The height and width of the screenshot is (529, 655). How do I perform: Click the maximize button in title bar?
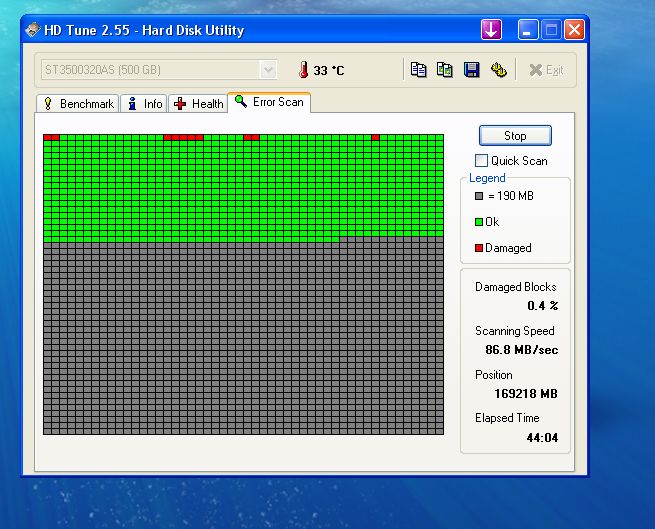[x=551, y=30]
